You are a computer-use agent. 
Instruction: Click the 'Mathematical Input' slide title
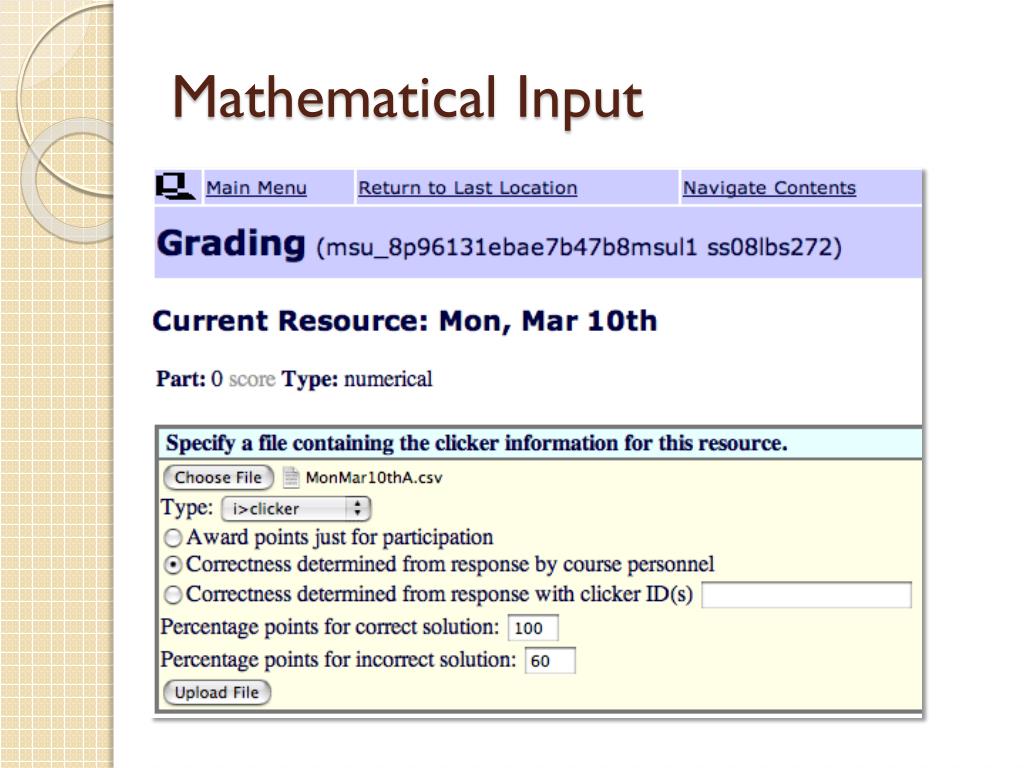408,98
